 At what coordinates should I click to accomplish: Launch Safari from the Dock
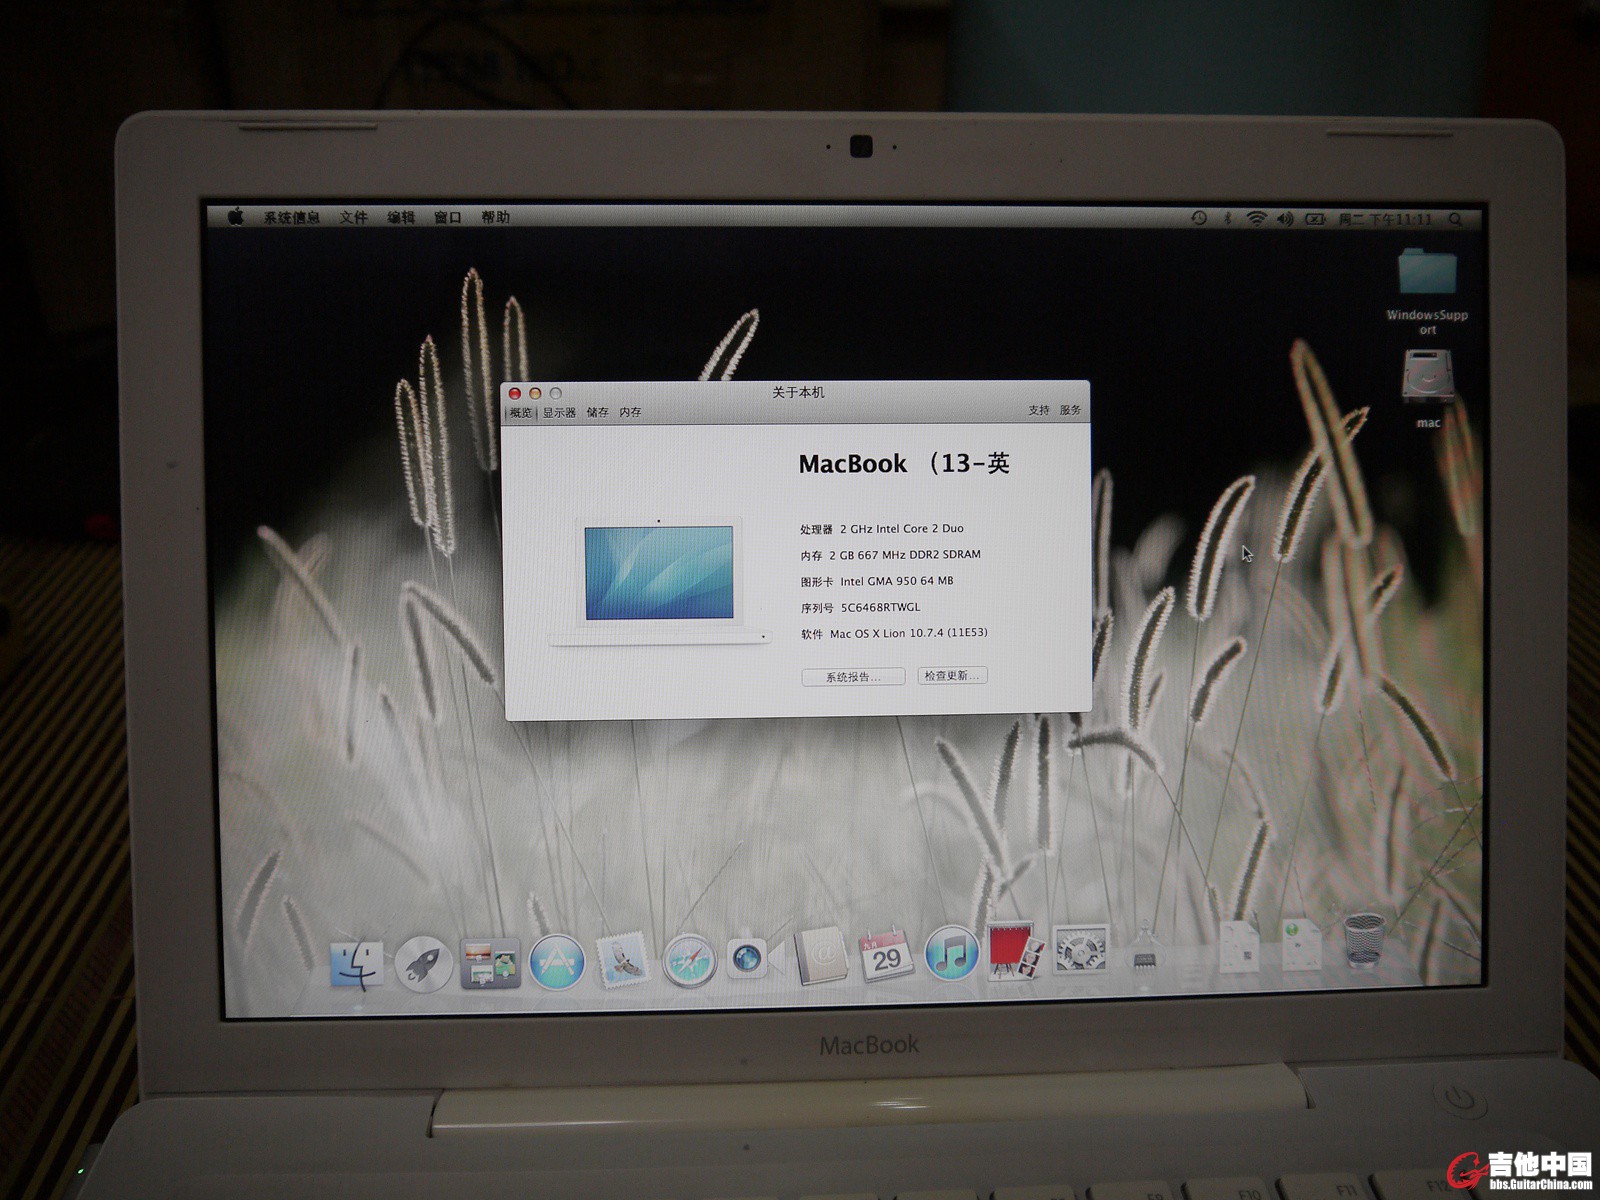(689, 961)
